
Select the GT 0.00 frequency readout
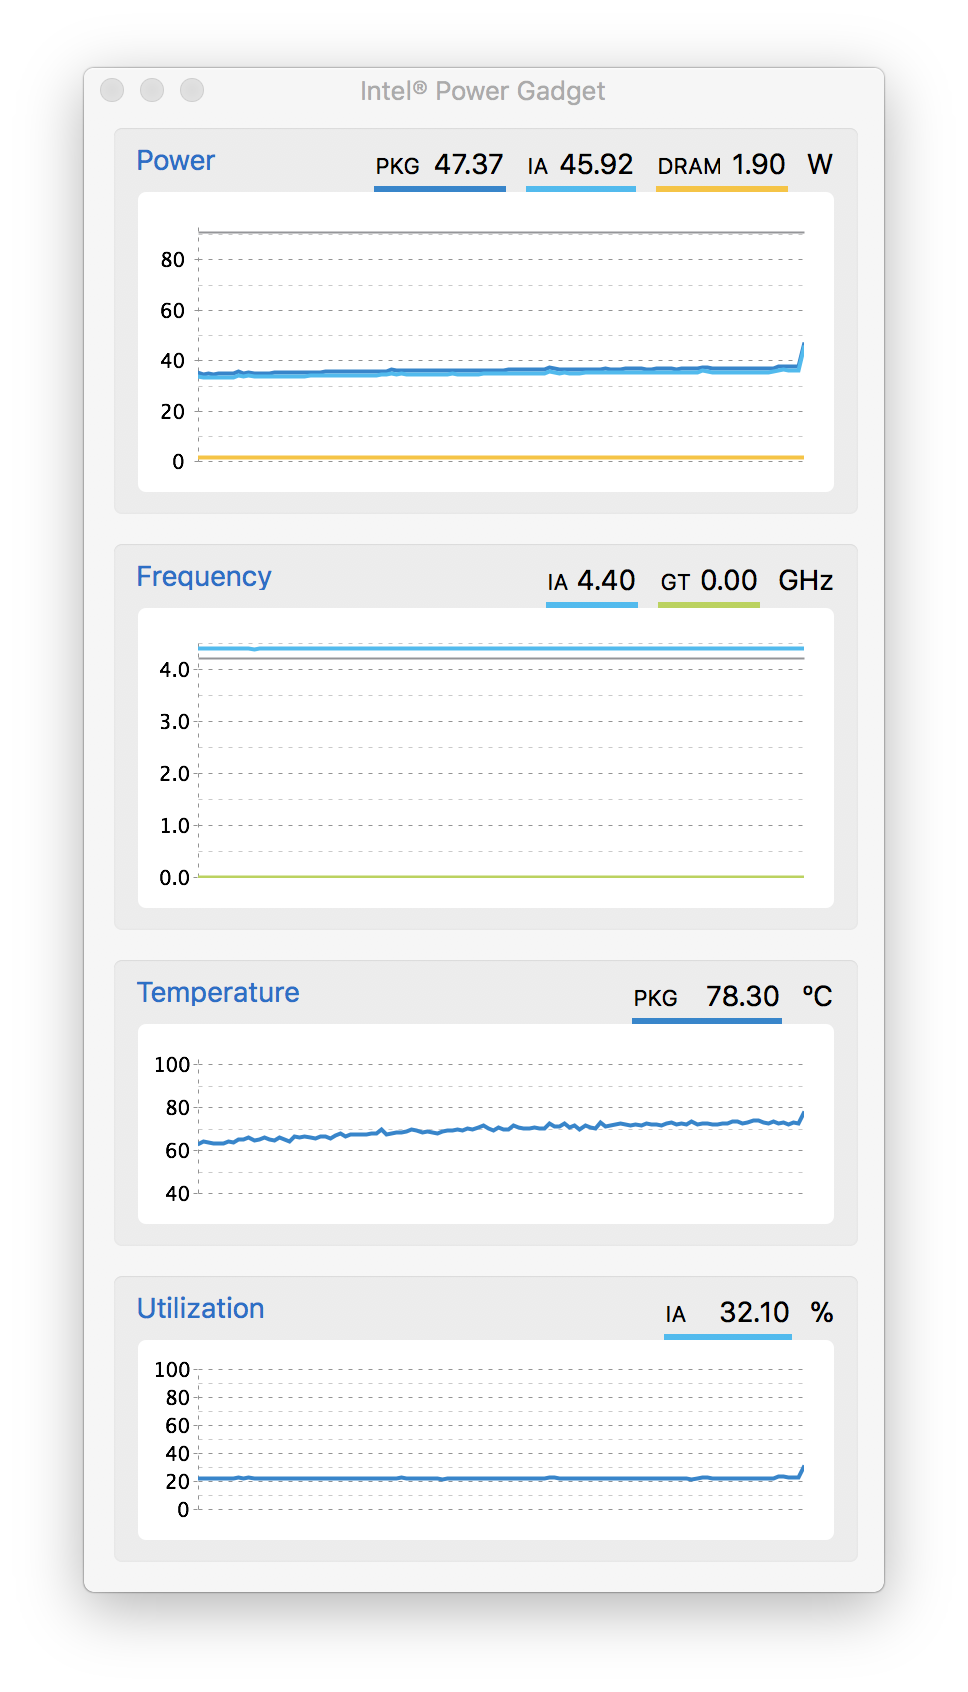coord(709,581)
